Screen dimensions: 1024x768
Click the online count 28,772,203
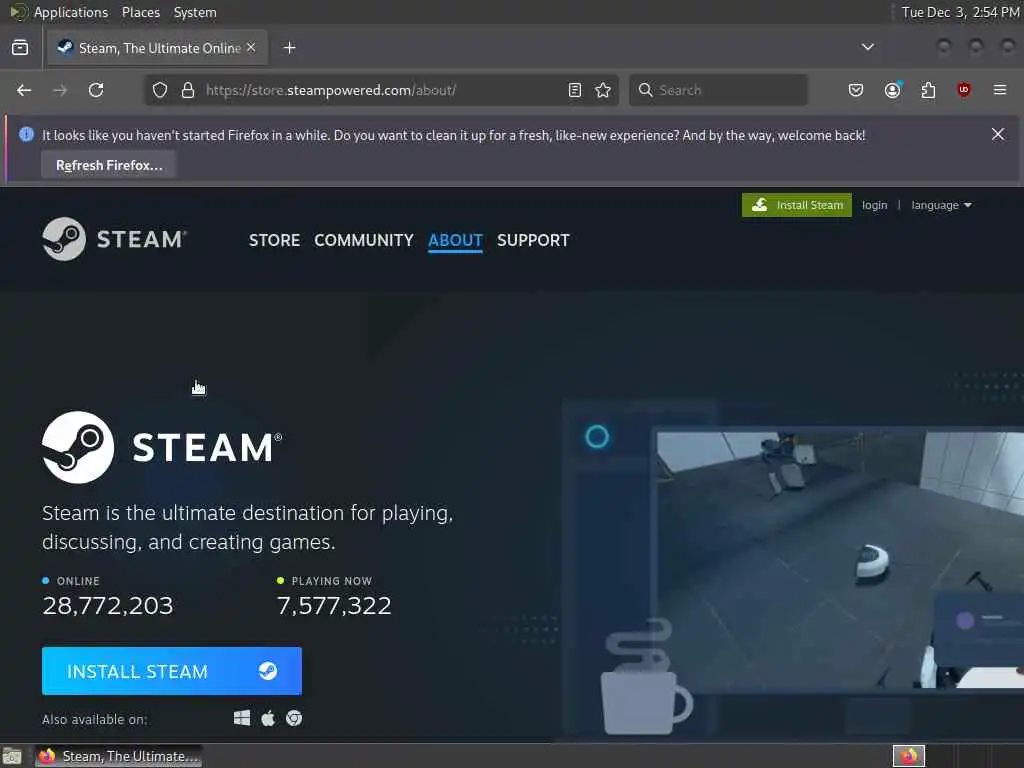[x=108, y=605]
